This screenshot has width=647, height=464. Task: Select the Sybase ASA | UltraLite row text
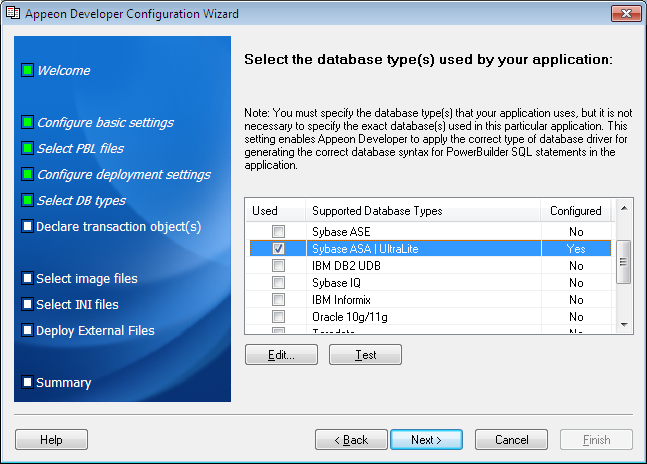(365, 249)
